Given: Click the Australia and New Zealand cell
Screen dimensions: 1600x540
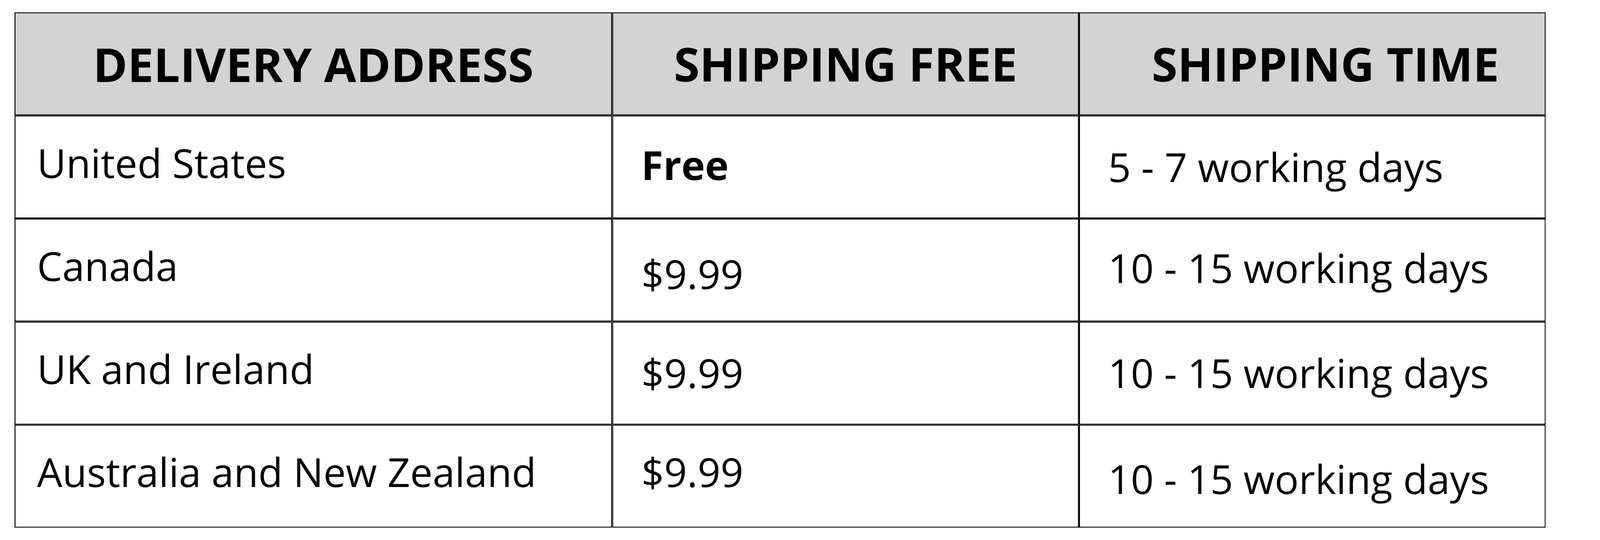Looking at the screenshot, I should point(286,473).
